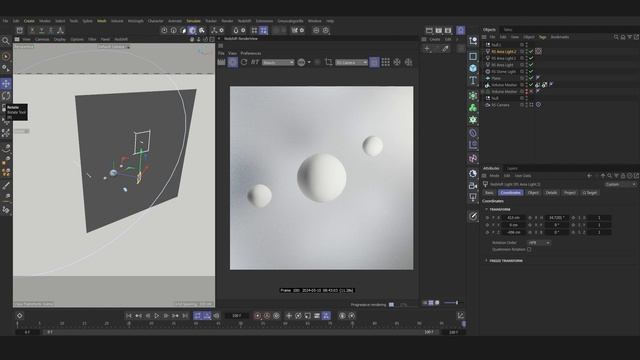The width and height of the screenshot is (640, 360).
Task: Click the Play forward button in timeline
Action: [157, 316]
